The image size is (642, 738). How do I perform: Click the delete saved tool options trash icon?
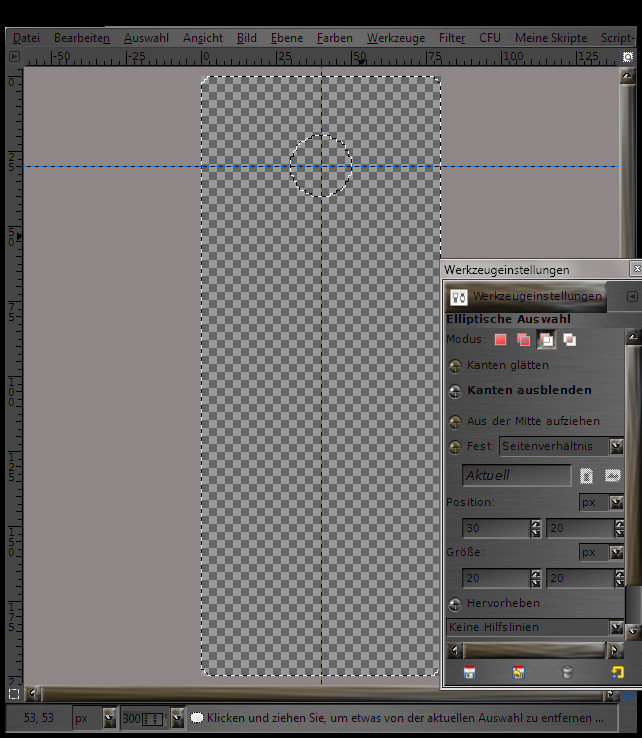(x=567, y=672)
